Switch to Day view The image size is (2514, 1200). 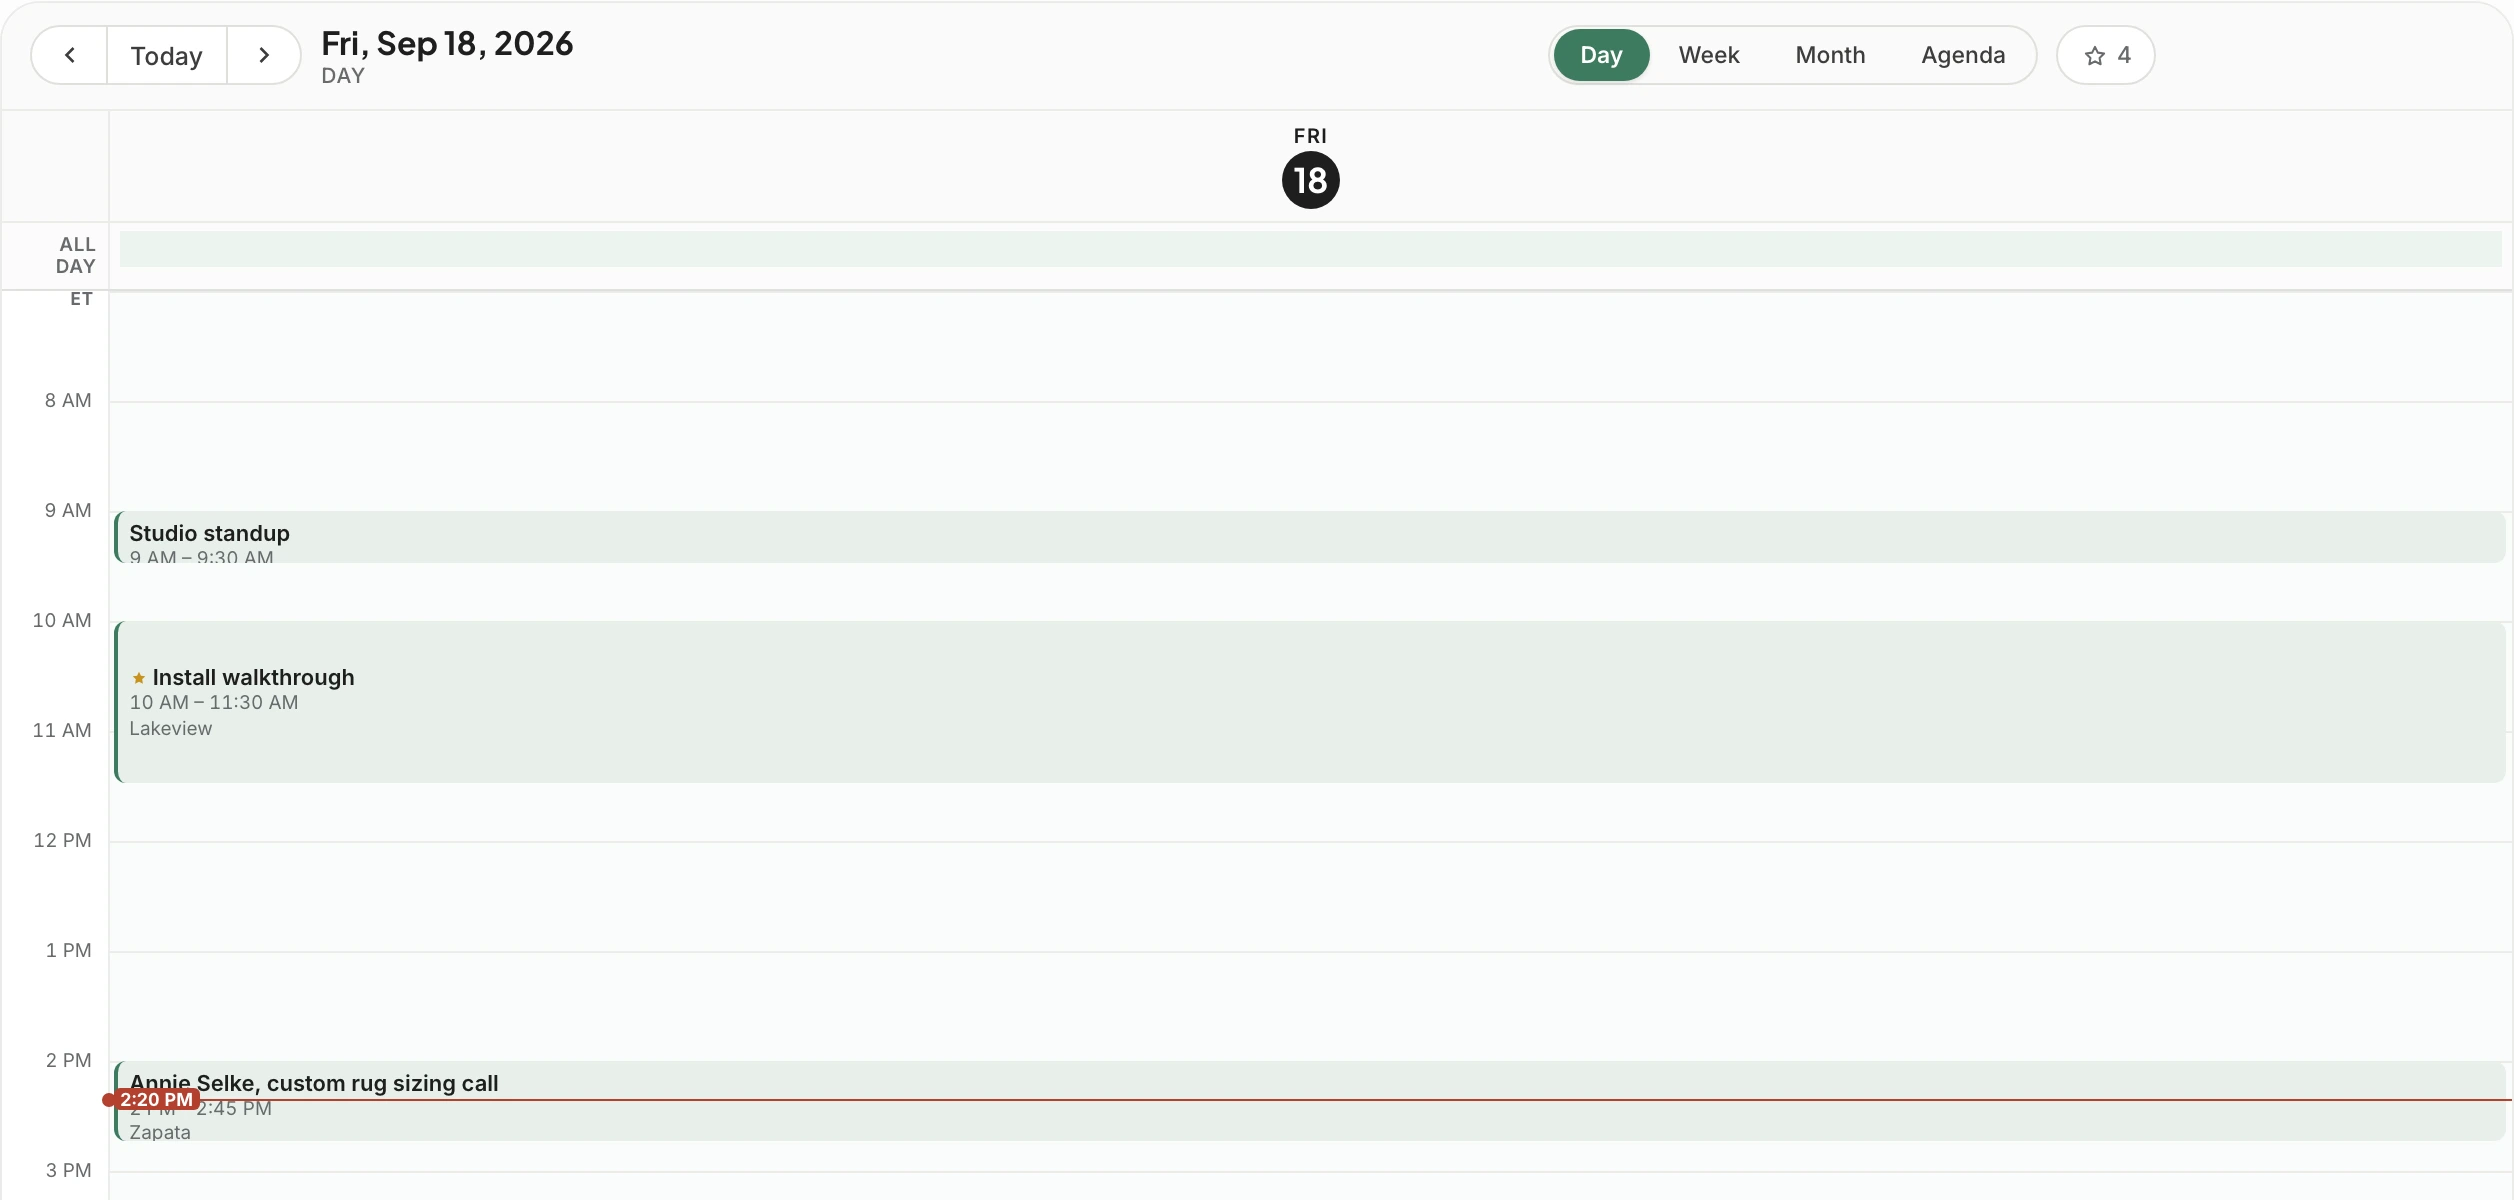pos(1601,55)
